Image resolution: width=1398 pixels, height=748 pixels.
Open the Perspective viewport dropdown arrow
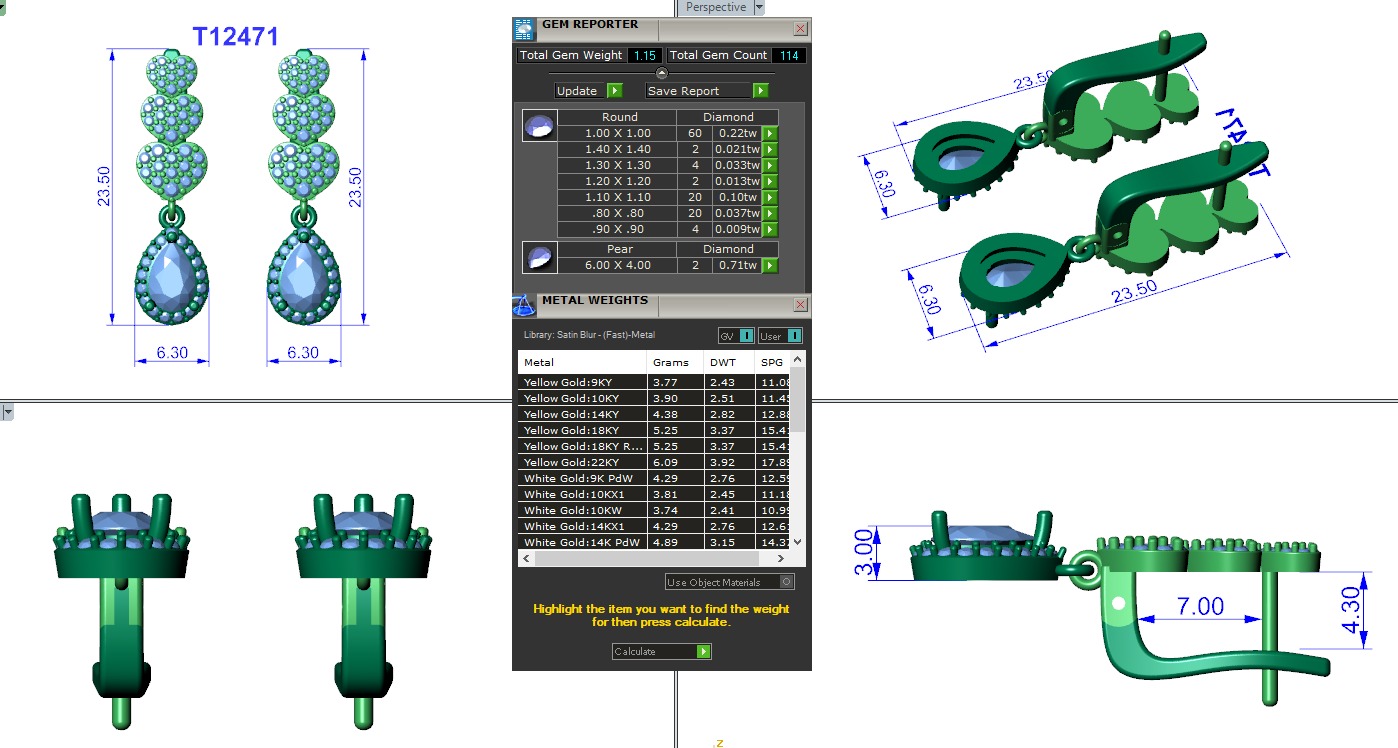758,7
